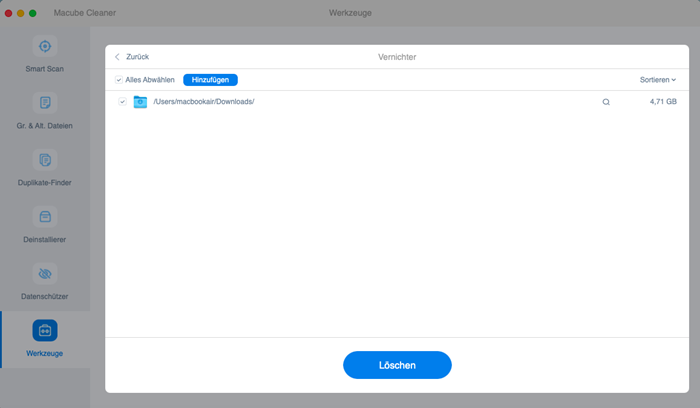The width and height of the screenshot is (700, 408).
Task: Open the Datenschützer tool
Action: pos(45,282)
